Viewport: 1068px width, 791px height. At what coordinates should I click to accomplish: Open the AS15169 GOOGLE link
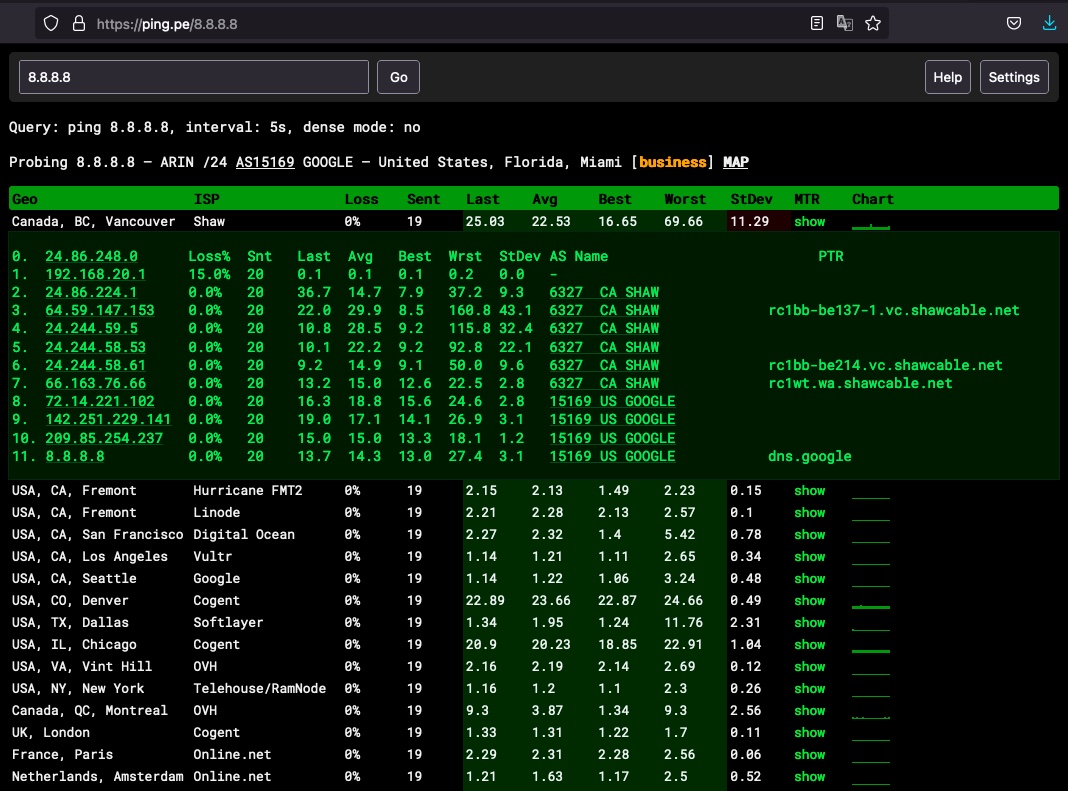264,162
